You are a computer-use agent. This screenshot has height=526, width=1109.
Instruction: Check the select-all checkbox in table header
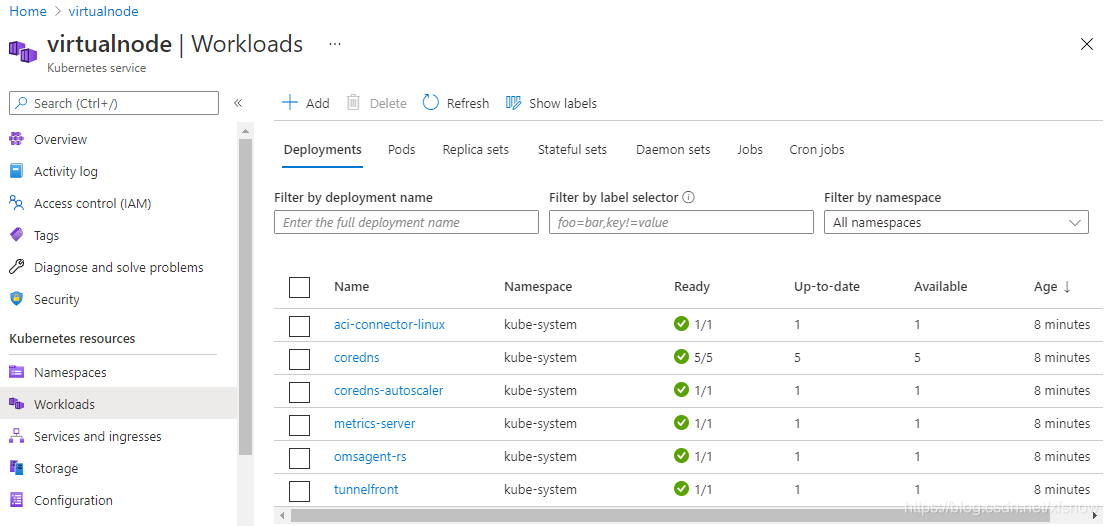300,287
